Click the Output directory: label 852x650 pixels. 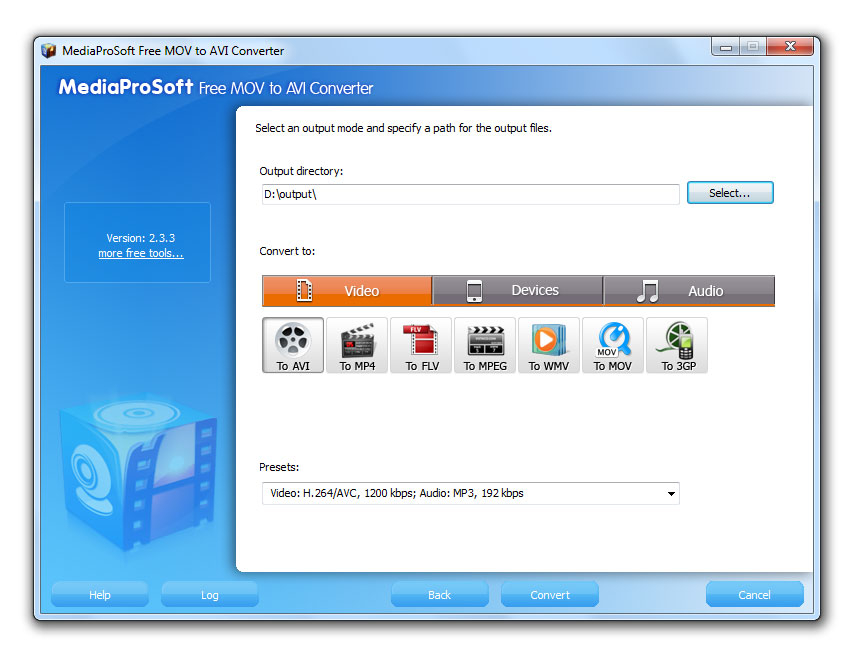tap(301, 171)
